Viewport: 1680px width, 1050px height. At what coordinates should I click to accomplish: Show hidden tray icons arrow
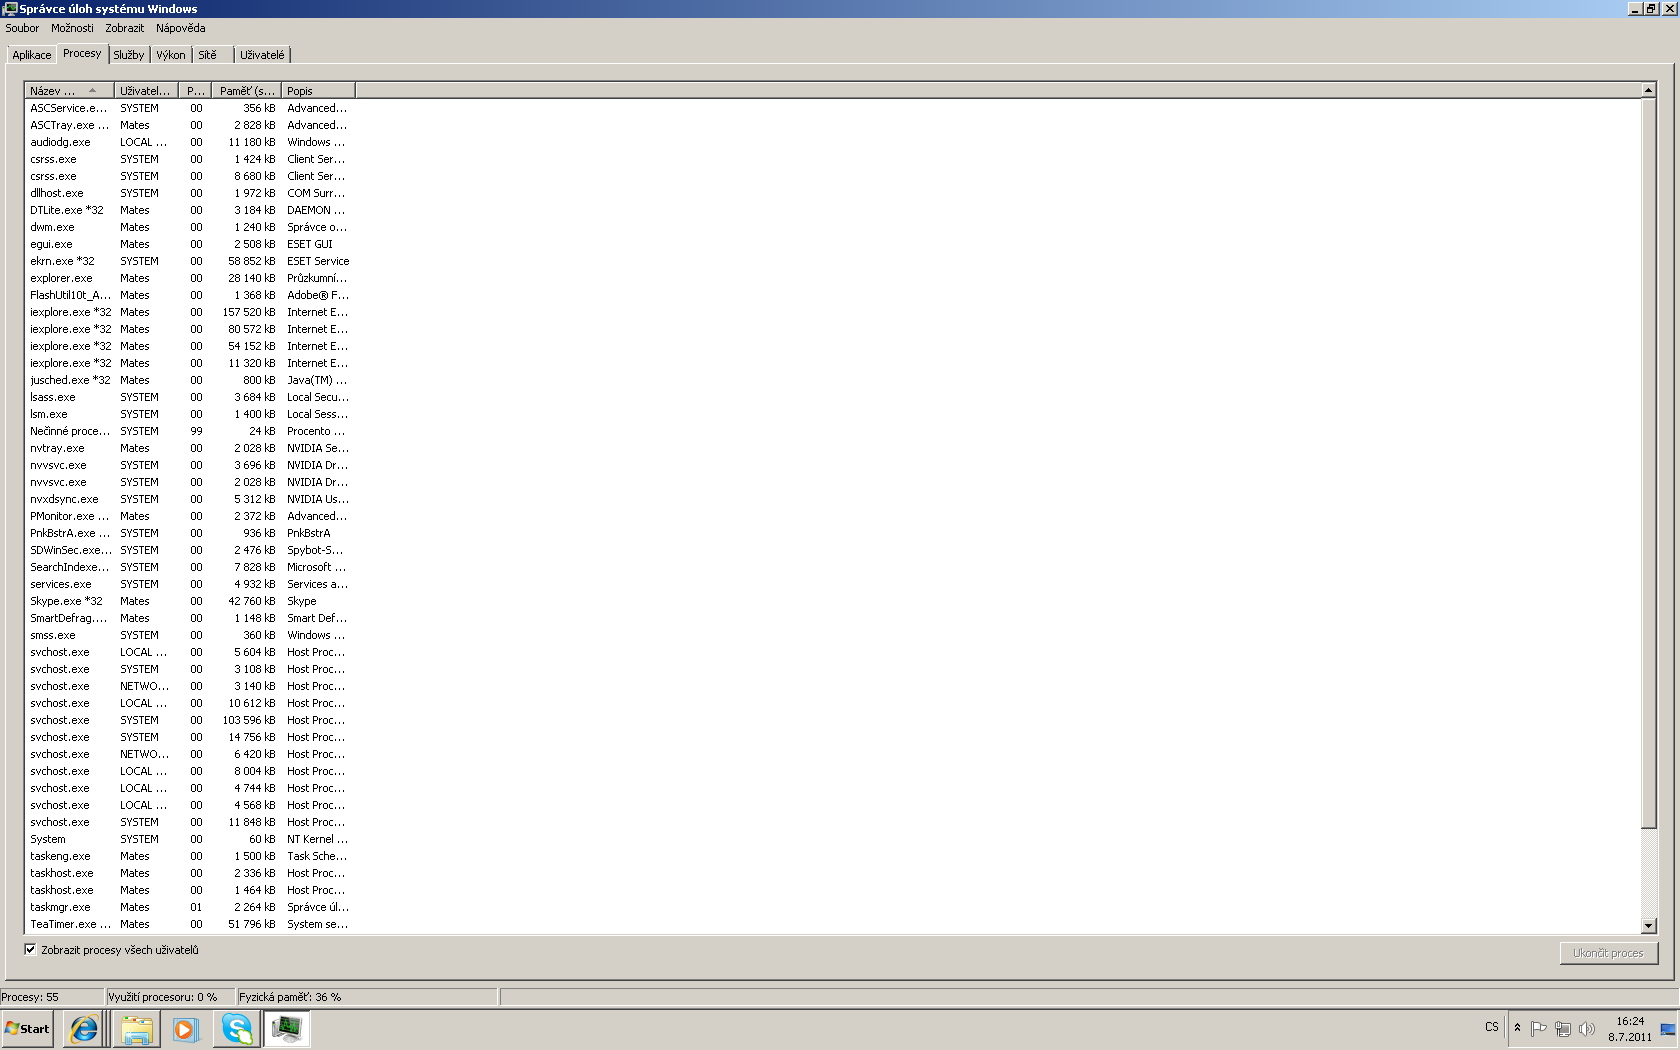coord(1517,1028)
